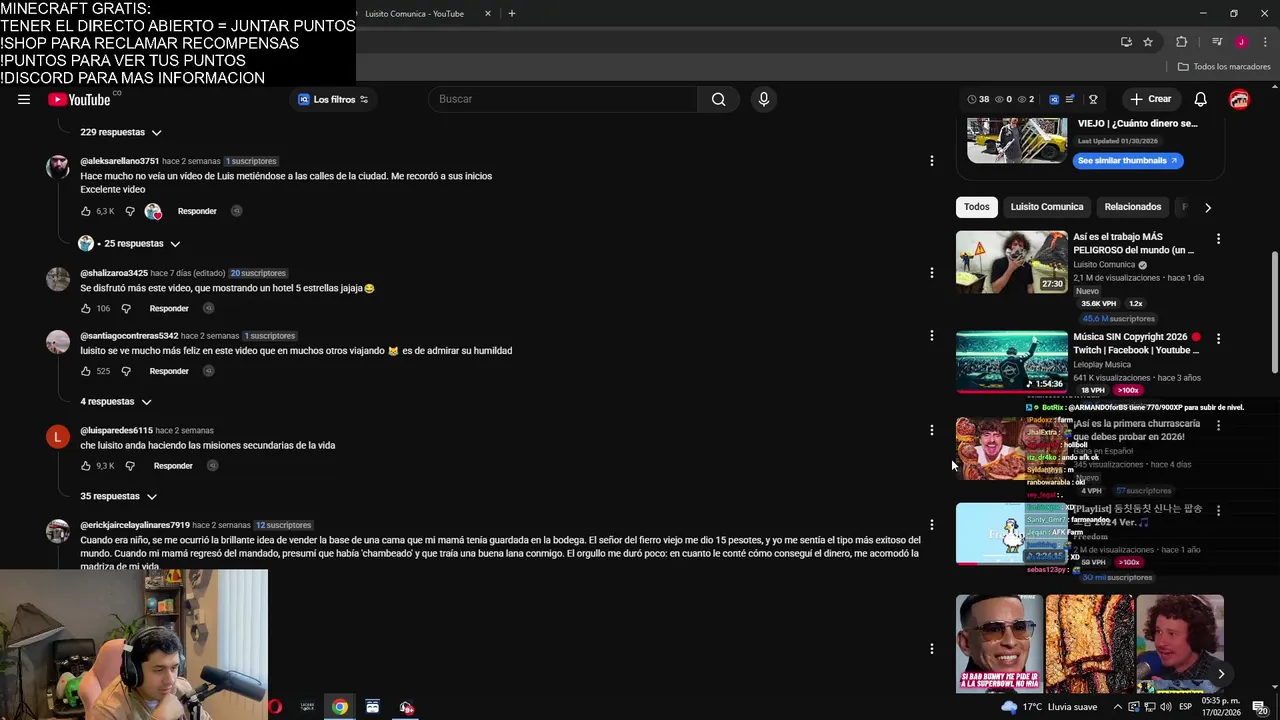Open more options for santiagocontreras5342 comment
This screenshot has width=1280, height=720.
tap(931, 336)
